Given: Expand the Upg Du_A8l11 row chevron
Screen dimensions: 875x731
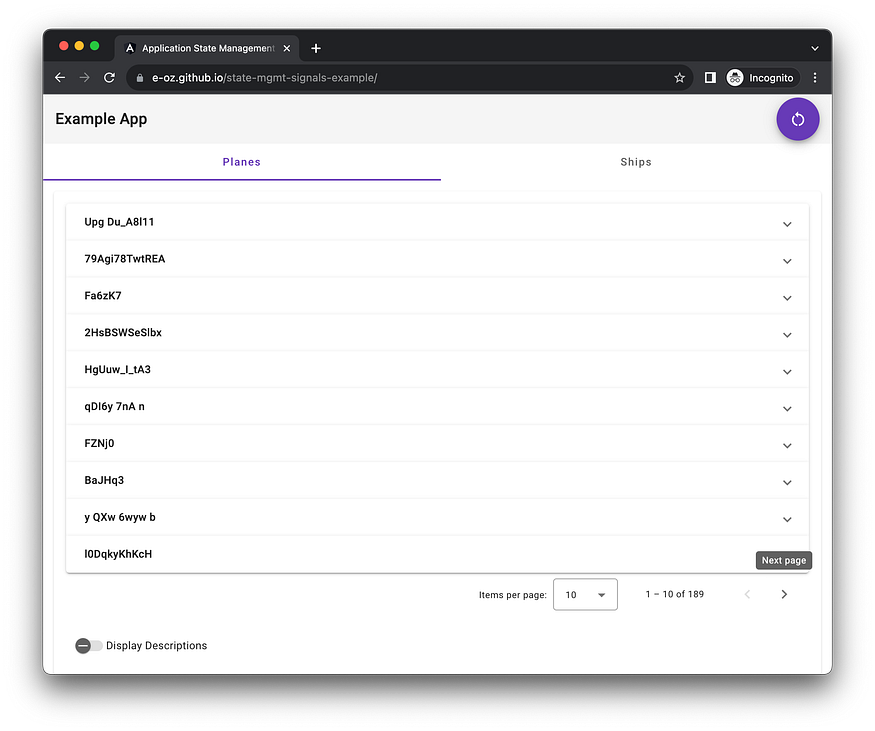Looking at the screenshot, I should pyautogui.click(x=787, y=224).
